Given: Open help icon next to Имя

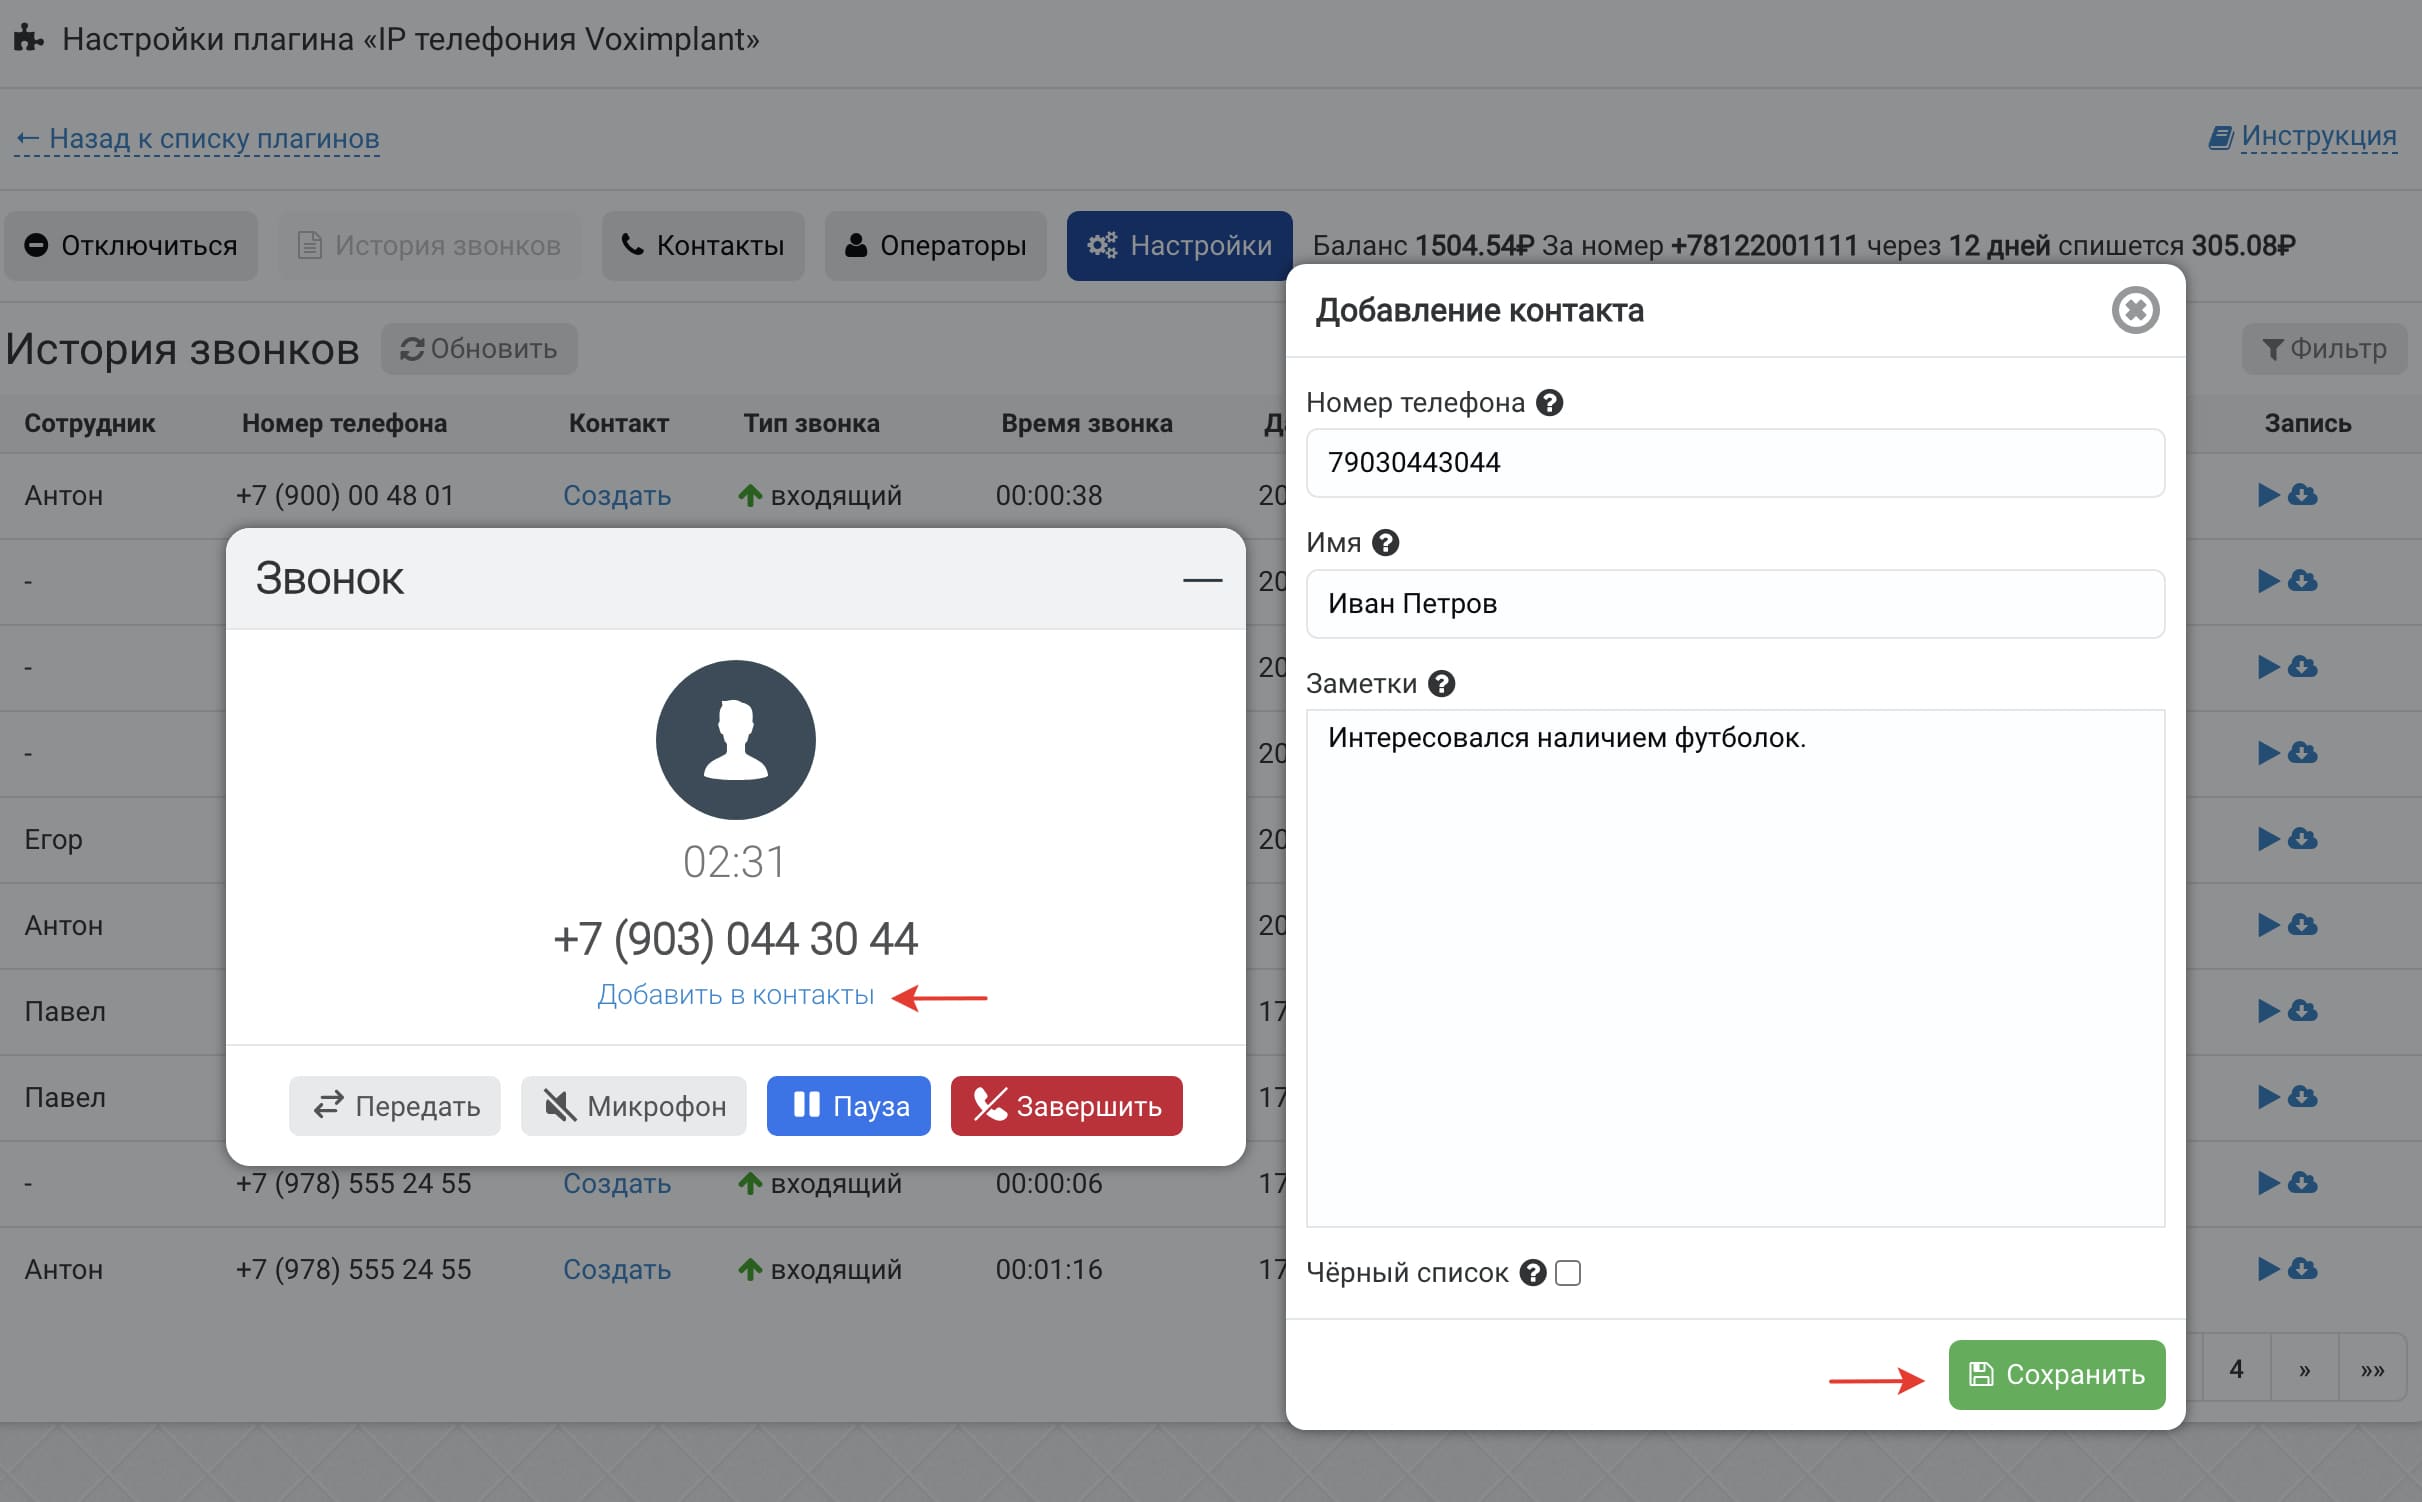Looking at the screenshot, I should pos(1385,543).
